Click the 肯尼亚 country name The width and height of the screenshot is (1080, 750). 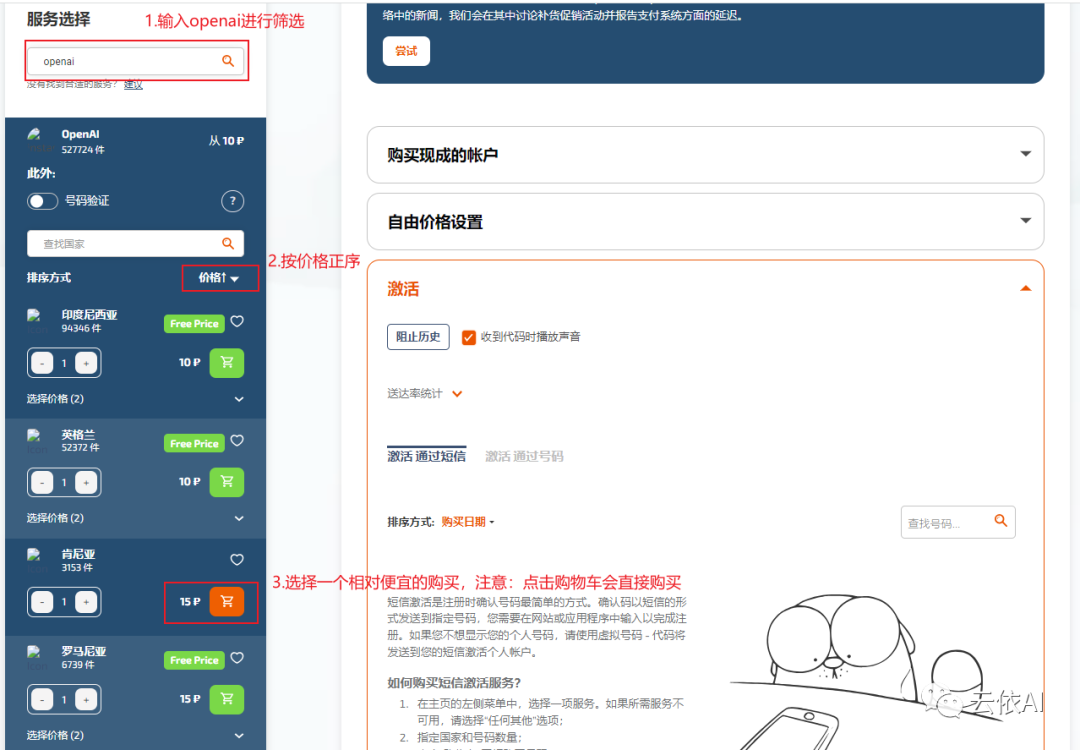(78, 554)
